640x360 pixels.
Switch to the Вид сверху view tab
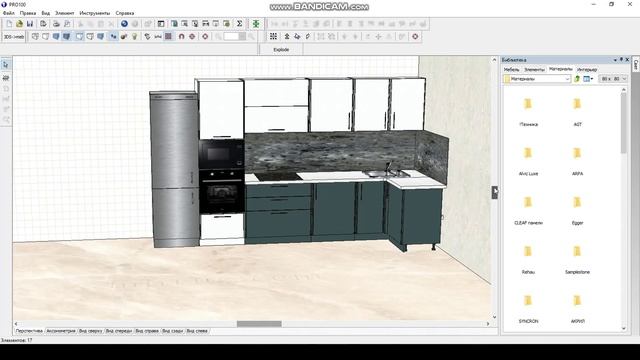tap(90, 331)
